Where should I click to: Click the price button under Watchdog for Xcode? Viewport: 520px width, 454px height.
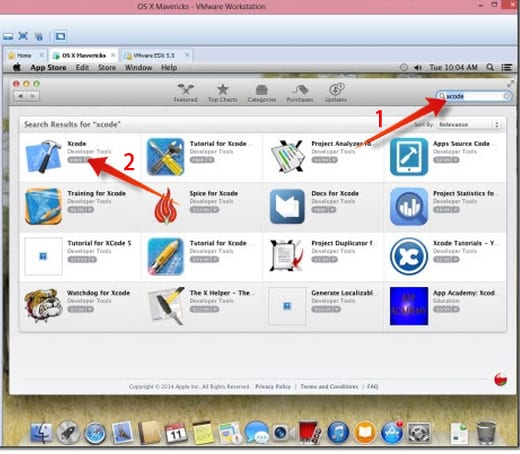pos(80,309)
